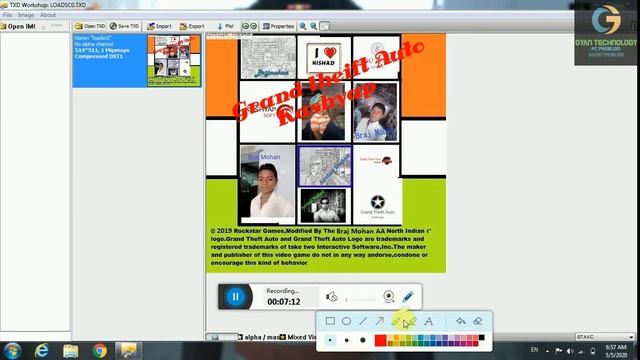Choose the smallest pen size dot
Image resolution: width=640 pixels, height=360 pixels.
tap(330, 340)
